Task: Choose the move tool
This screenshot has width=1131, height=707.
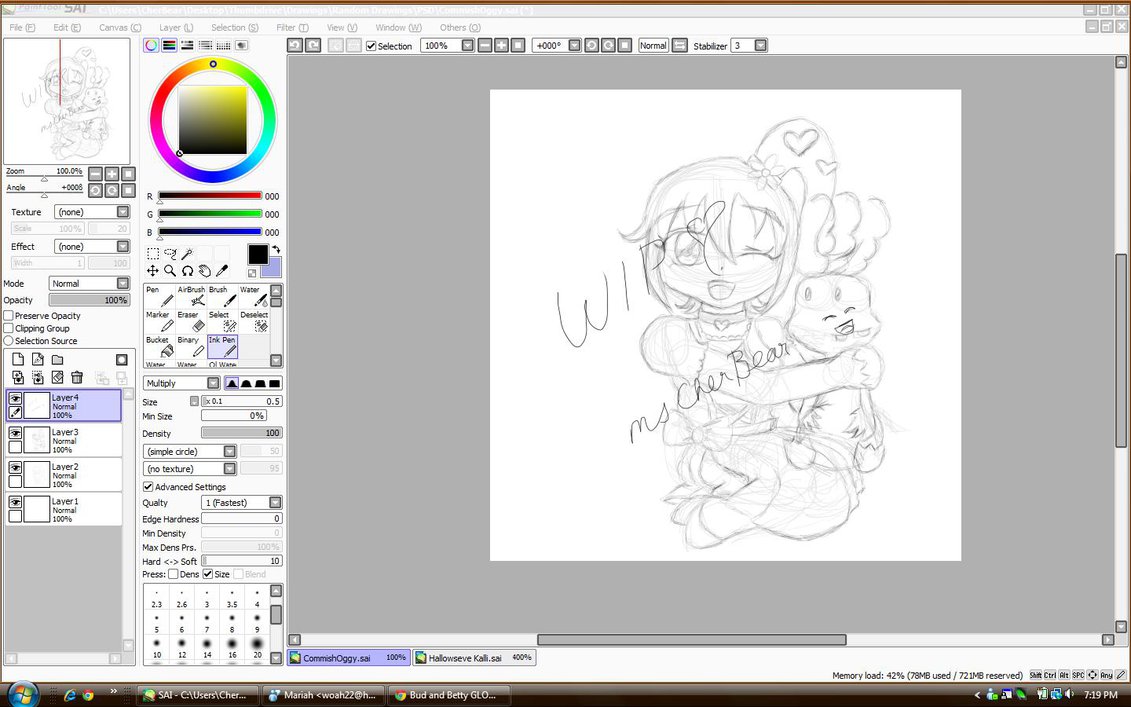Action: (x=153, y=271)
